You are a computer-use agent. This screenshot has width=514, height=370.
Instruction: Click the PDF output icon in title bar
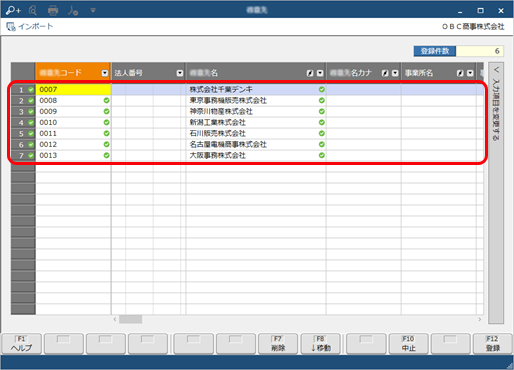[73, 11]
